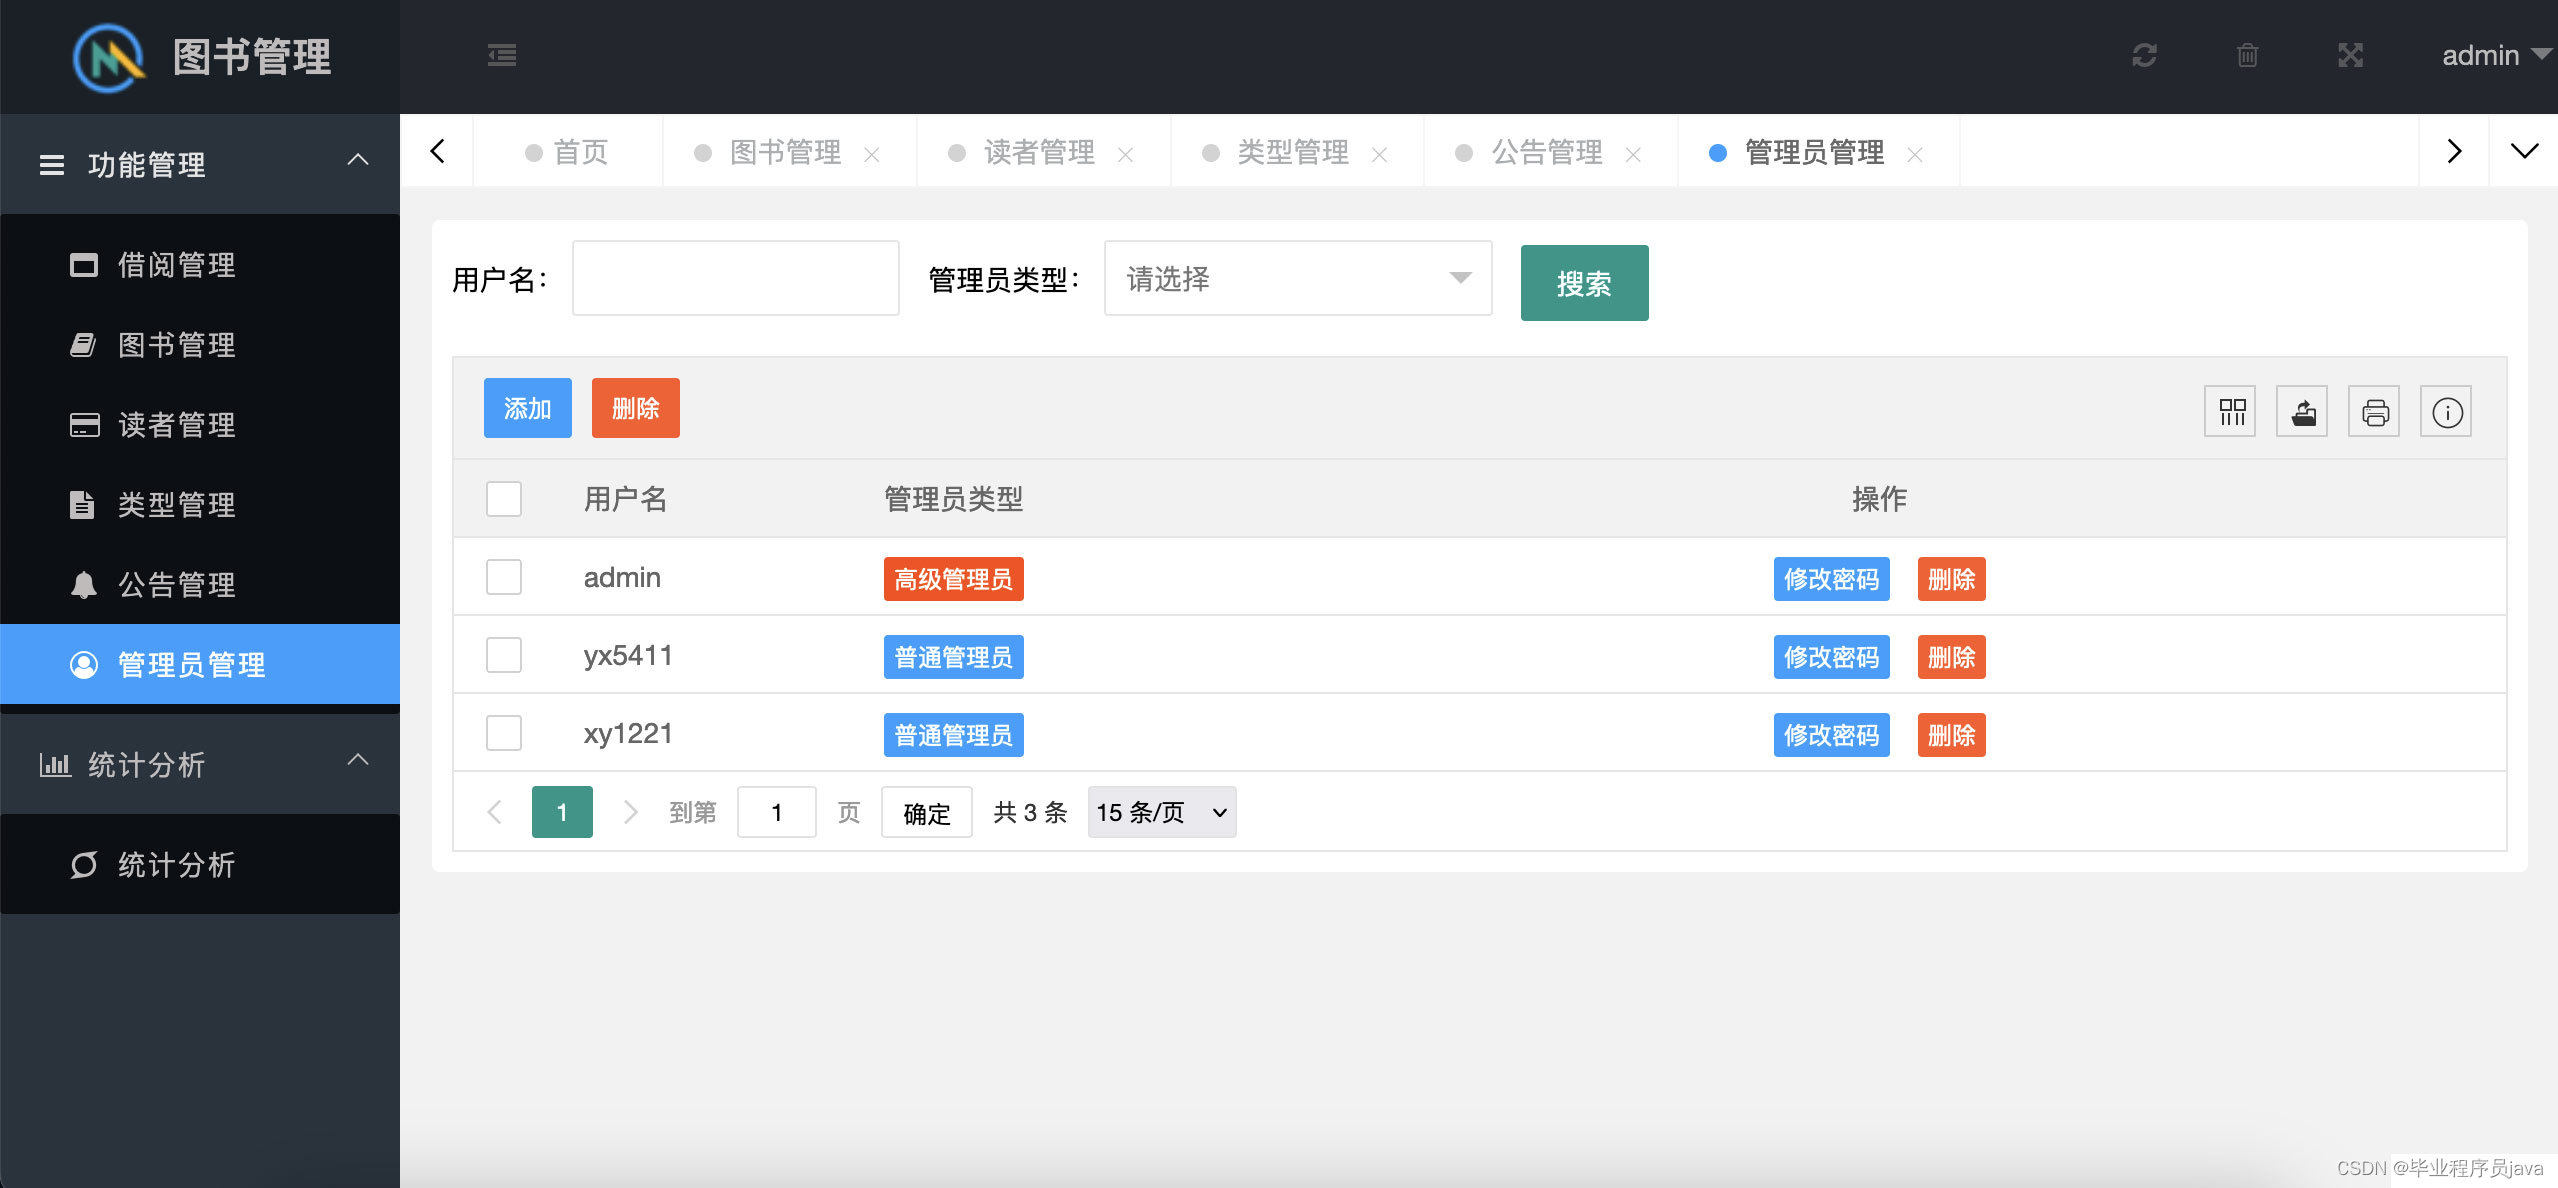This screenshot has width=2558, height=1188.
Task: Open 公告管理 in sidebar
Action: tap(200, 585)
